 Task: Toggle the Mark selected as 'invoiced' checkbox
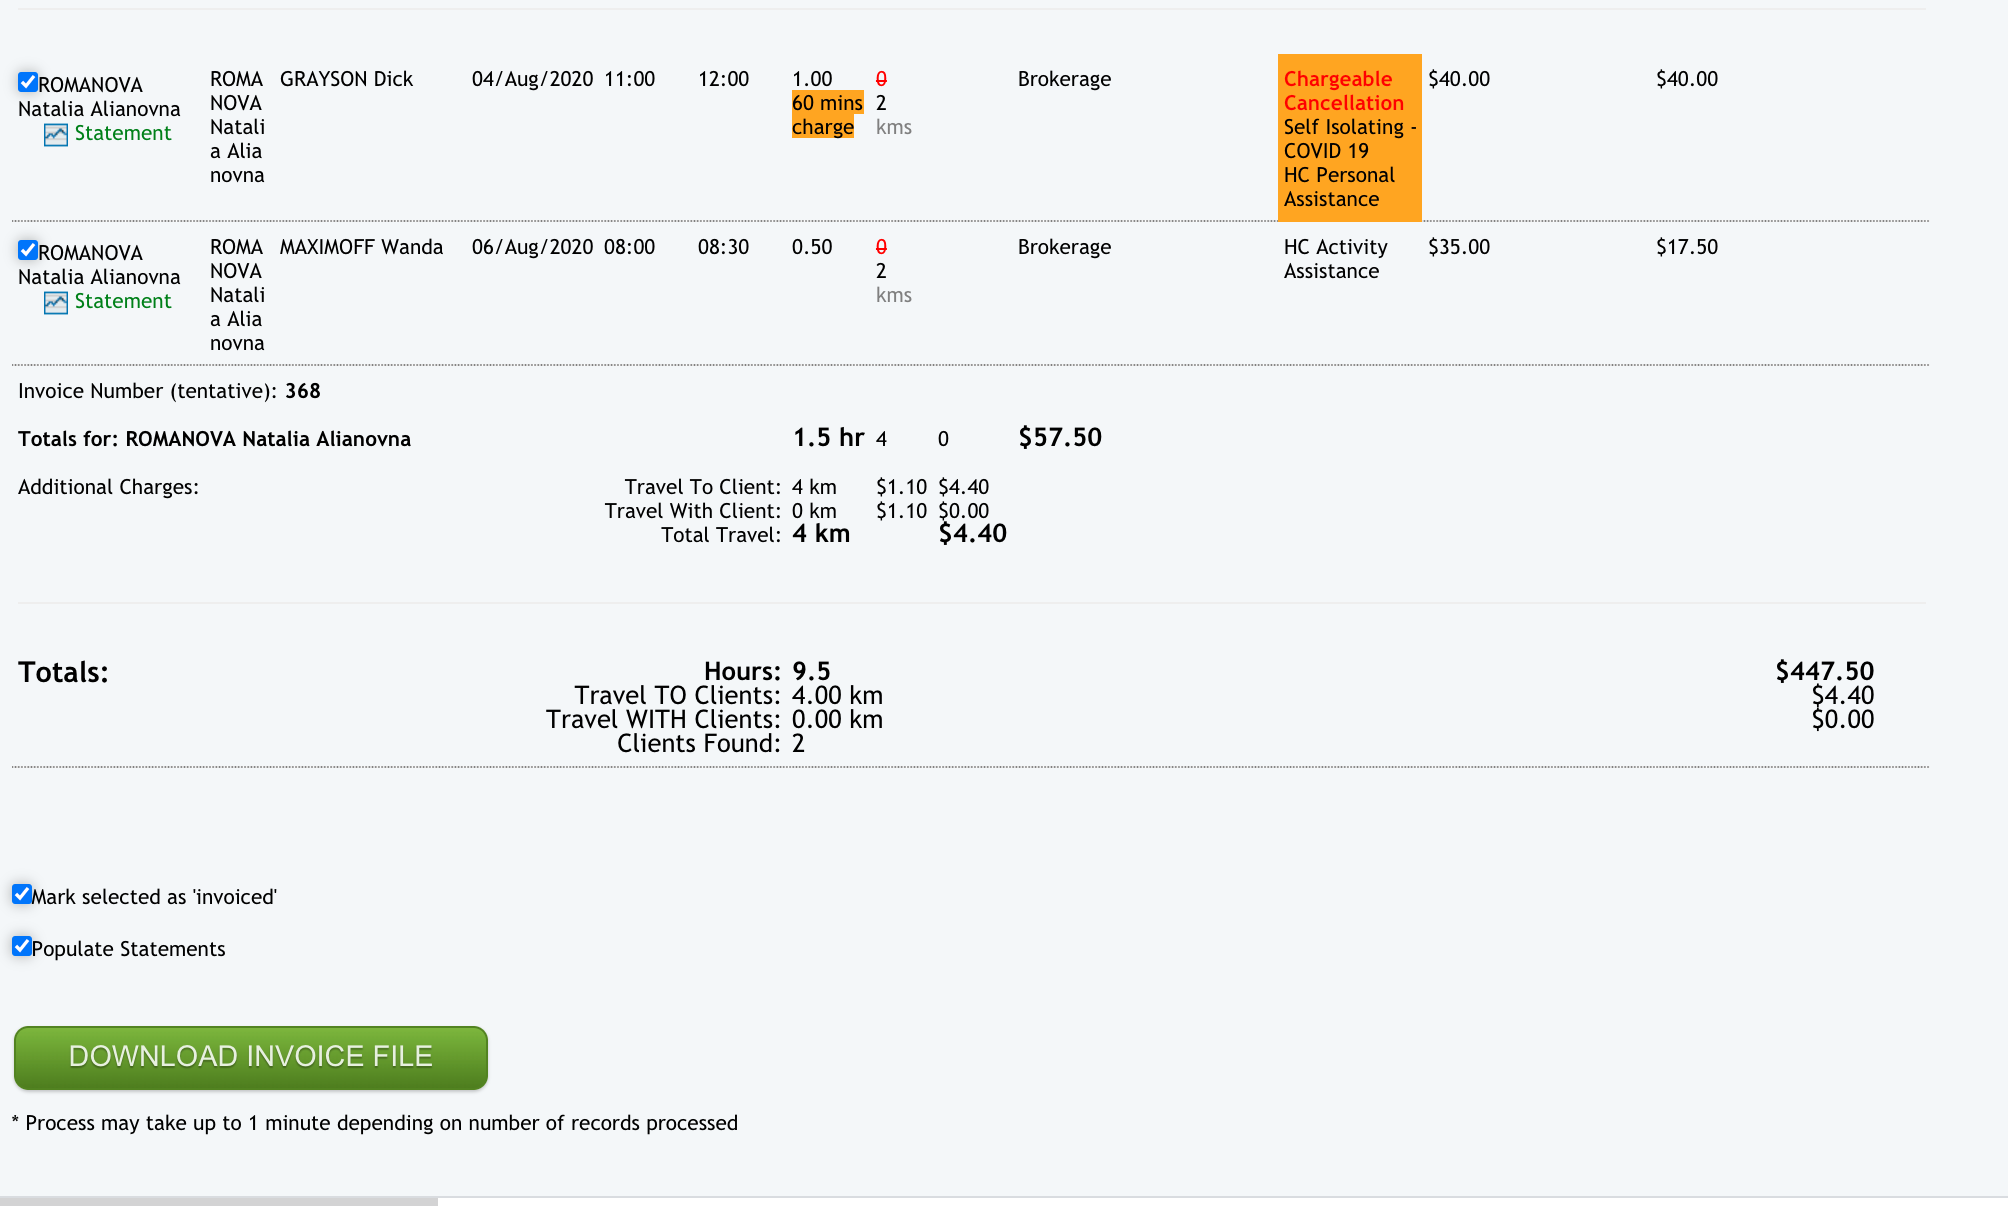[x=22, y=894]
